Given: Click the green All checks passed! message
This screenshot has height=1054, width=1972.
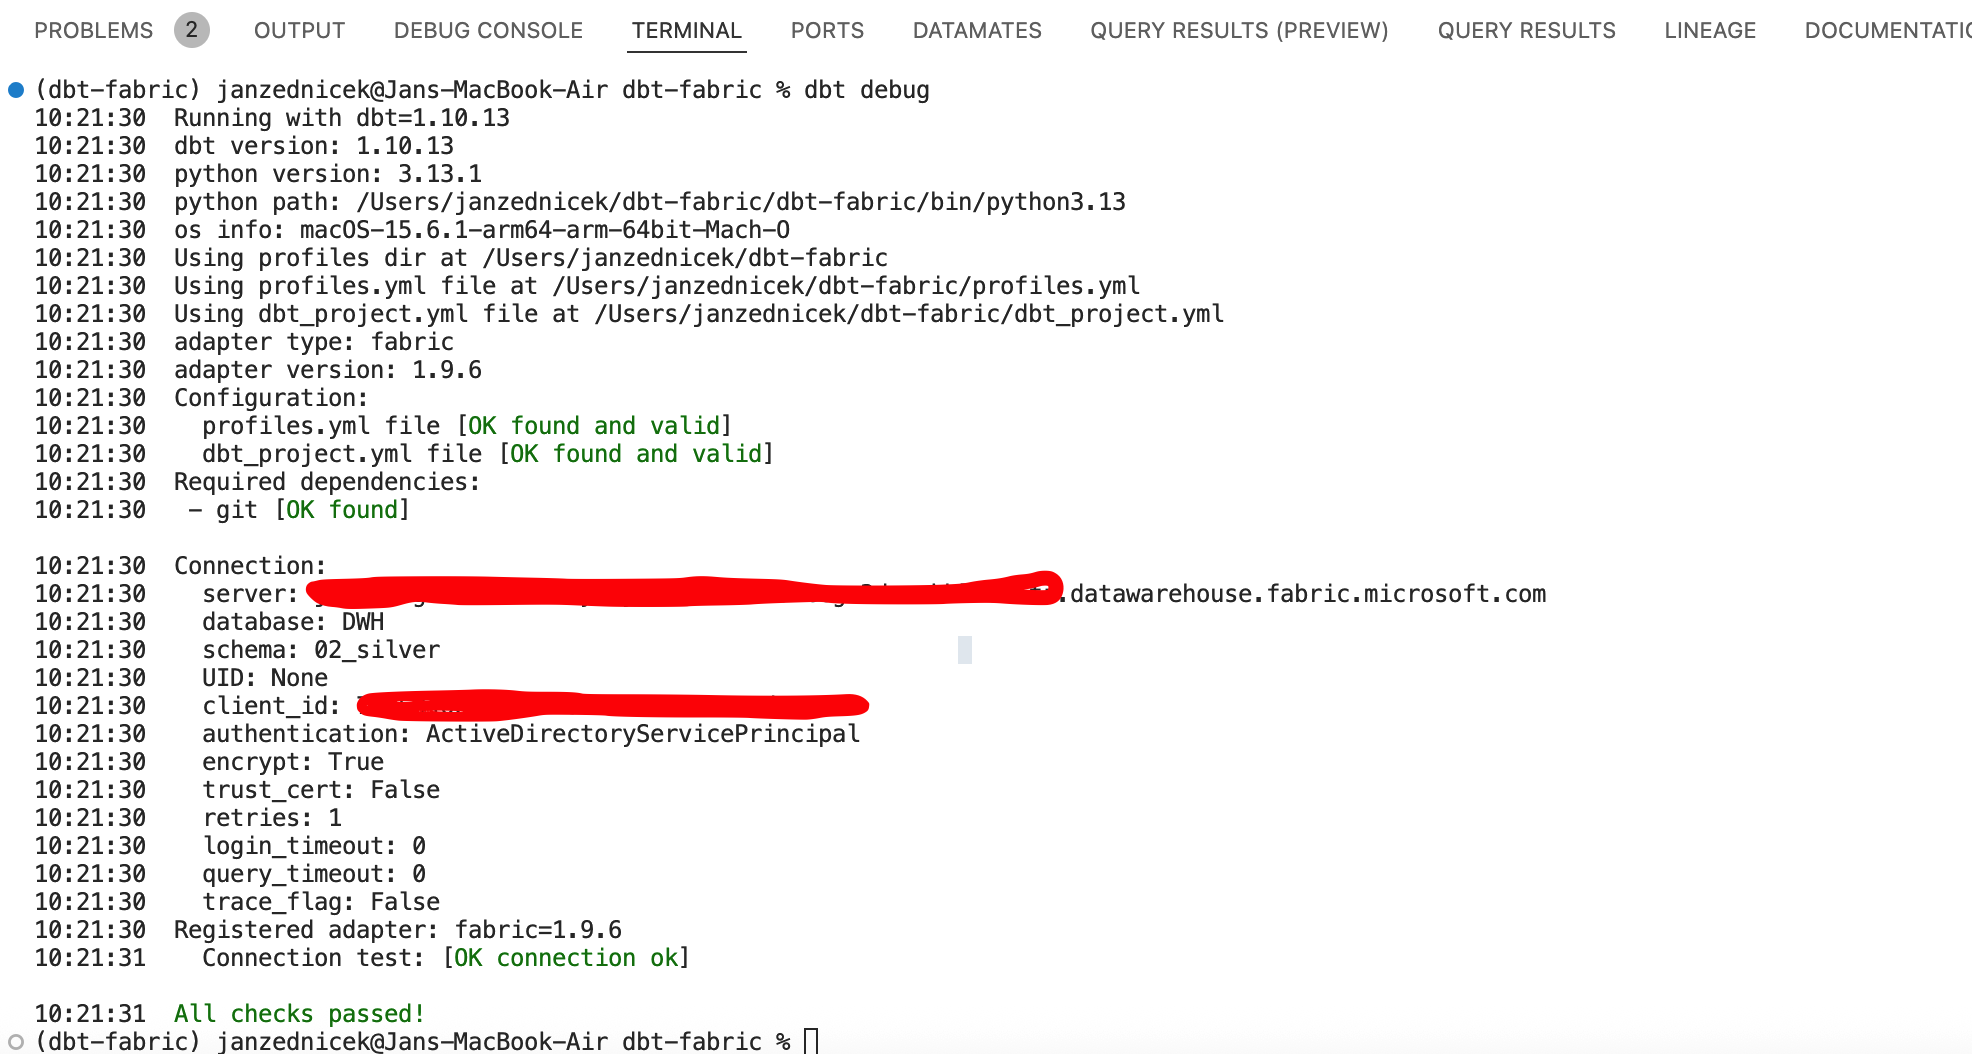Looking at the screenshot, I should click(299, 1014).
